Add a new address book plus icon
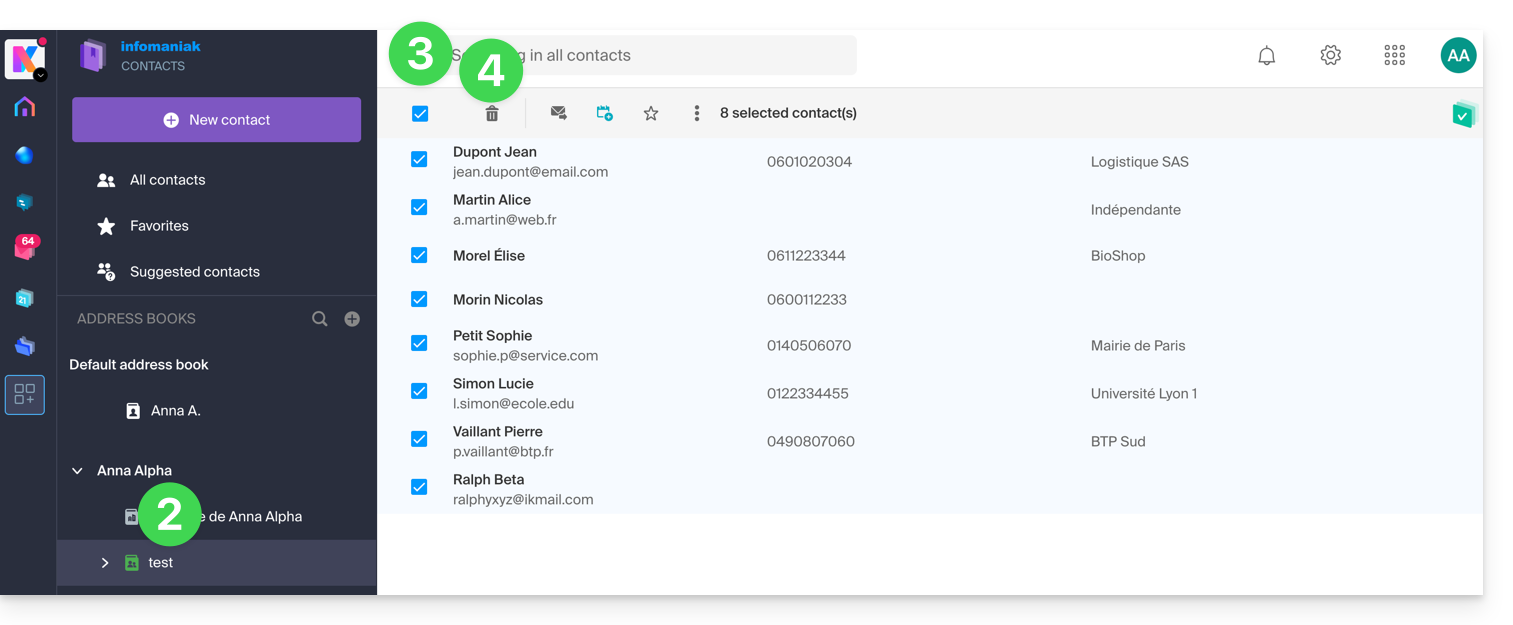Image resolution: width=1513 pixels, height=625 pixels. 352,319
